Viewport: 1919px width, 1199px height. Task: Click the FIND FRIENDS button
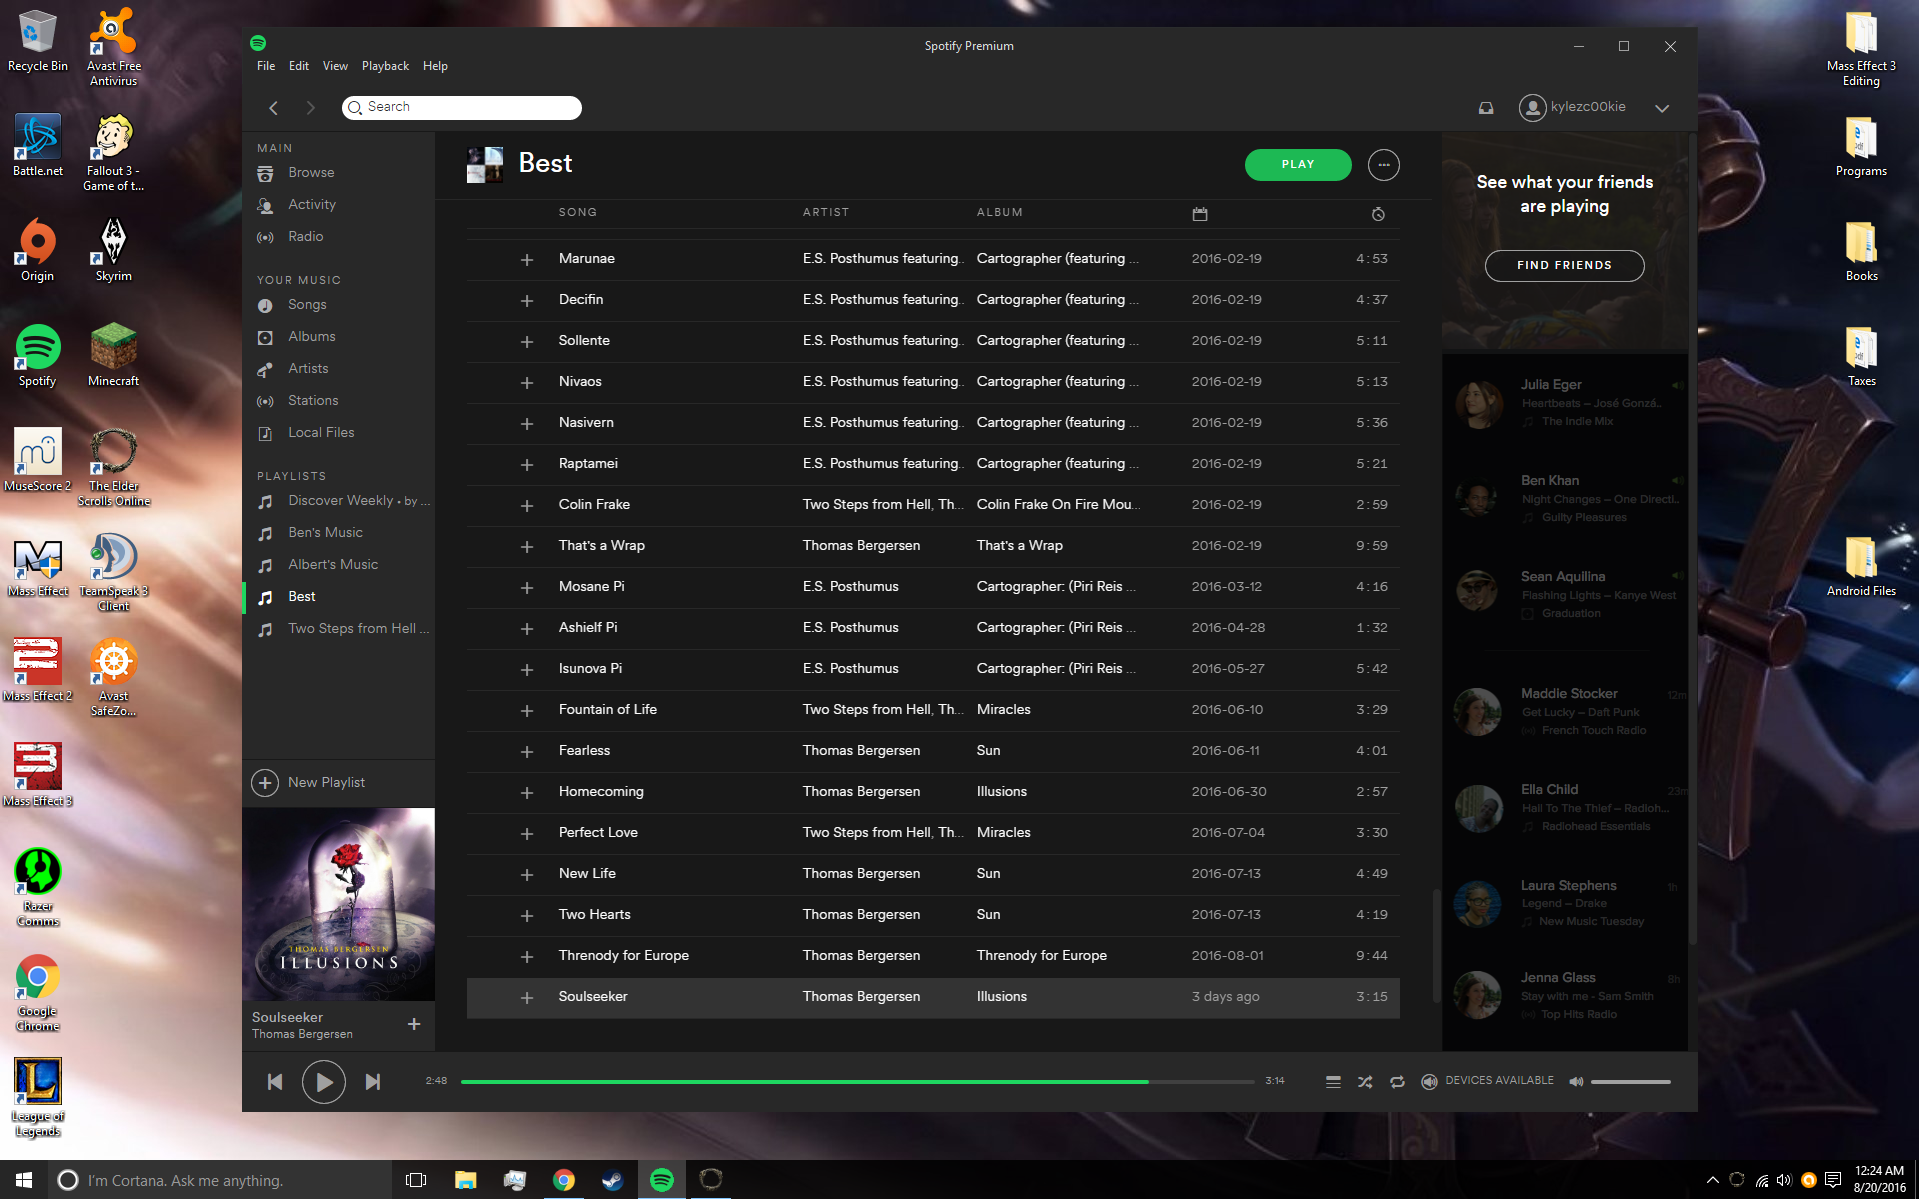click(x=1564, y=266)
